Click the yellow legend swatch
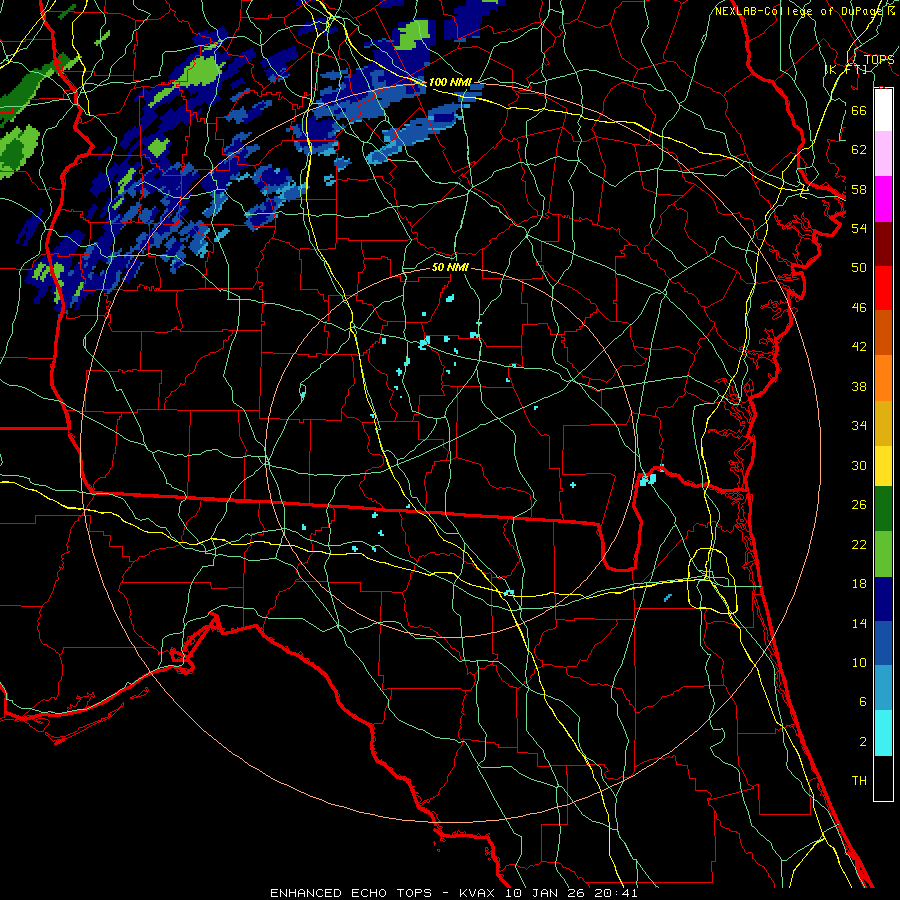 tap(883, 466)
